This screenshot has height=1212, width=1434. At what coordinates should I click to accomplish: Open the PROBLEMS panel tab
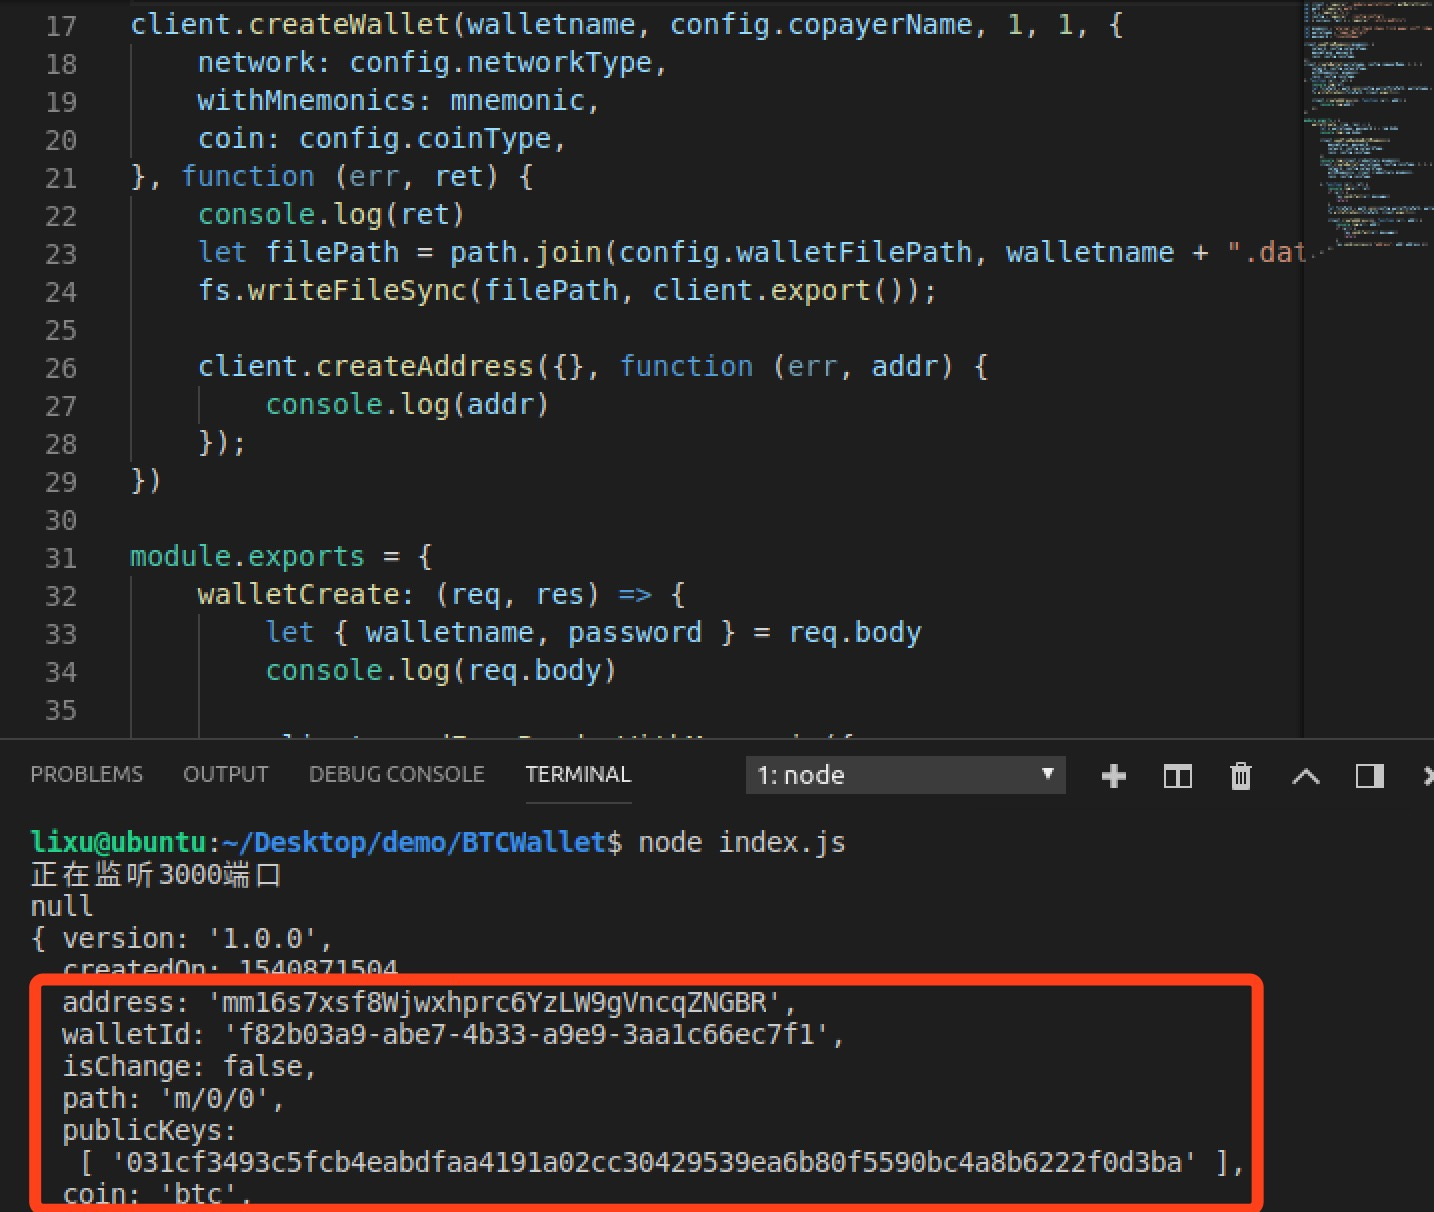[x=86, y=775]
